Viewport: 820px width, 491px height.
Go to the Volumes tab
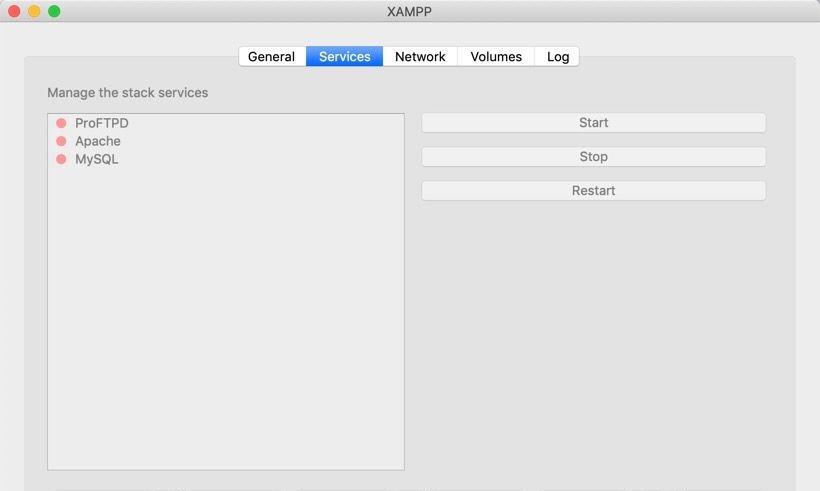[x=496, y=56]
